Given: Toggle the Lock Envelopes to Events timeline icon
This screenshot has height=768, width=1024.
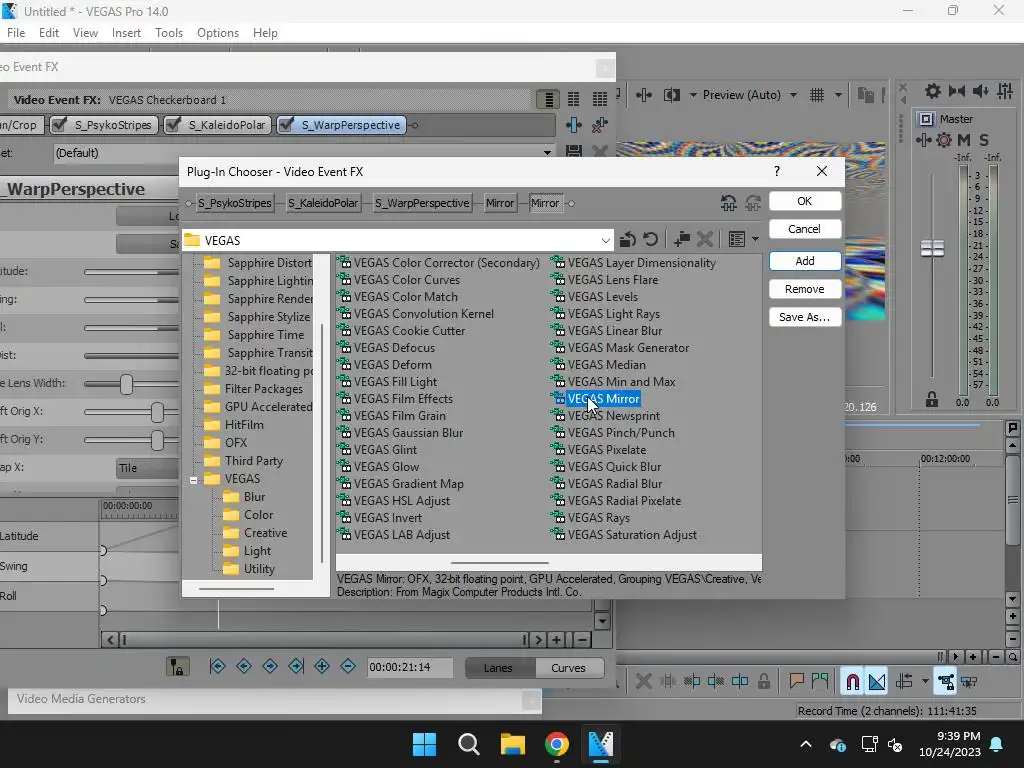Looking at the screenshot, I should [x=946, y=682].
